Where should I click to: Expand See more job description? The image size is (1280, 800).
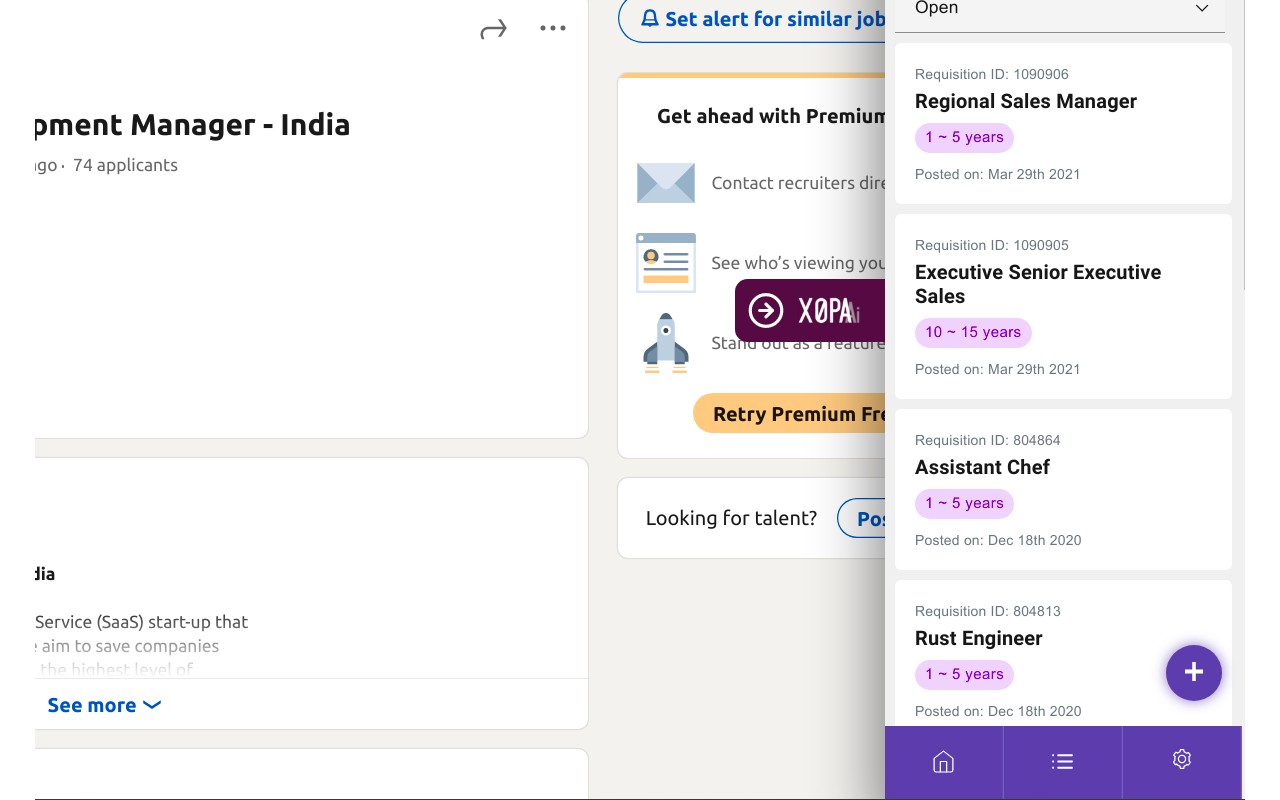104,705
